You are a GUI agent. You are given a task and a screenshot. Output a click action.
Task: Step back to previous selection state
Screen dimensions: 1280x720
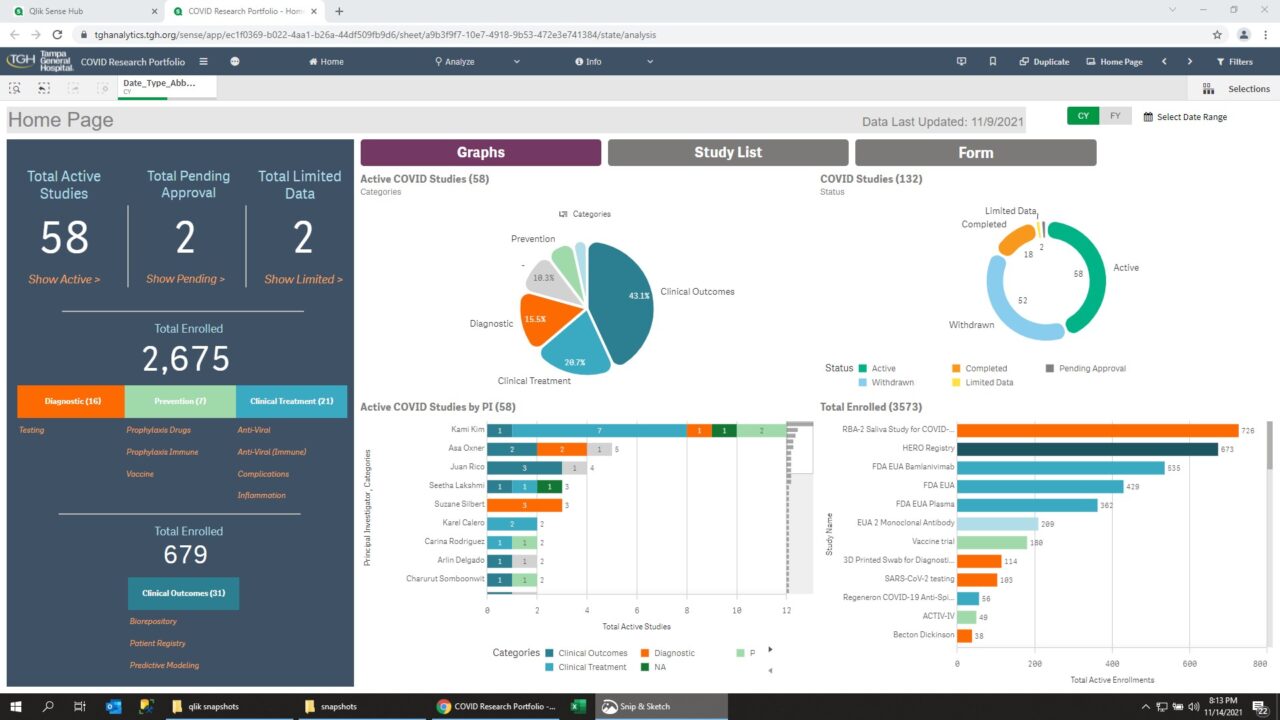43,88
